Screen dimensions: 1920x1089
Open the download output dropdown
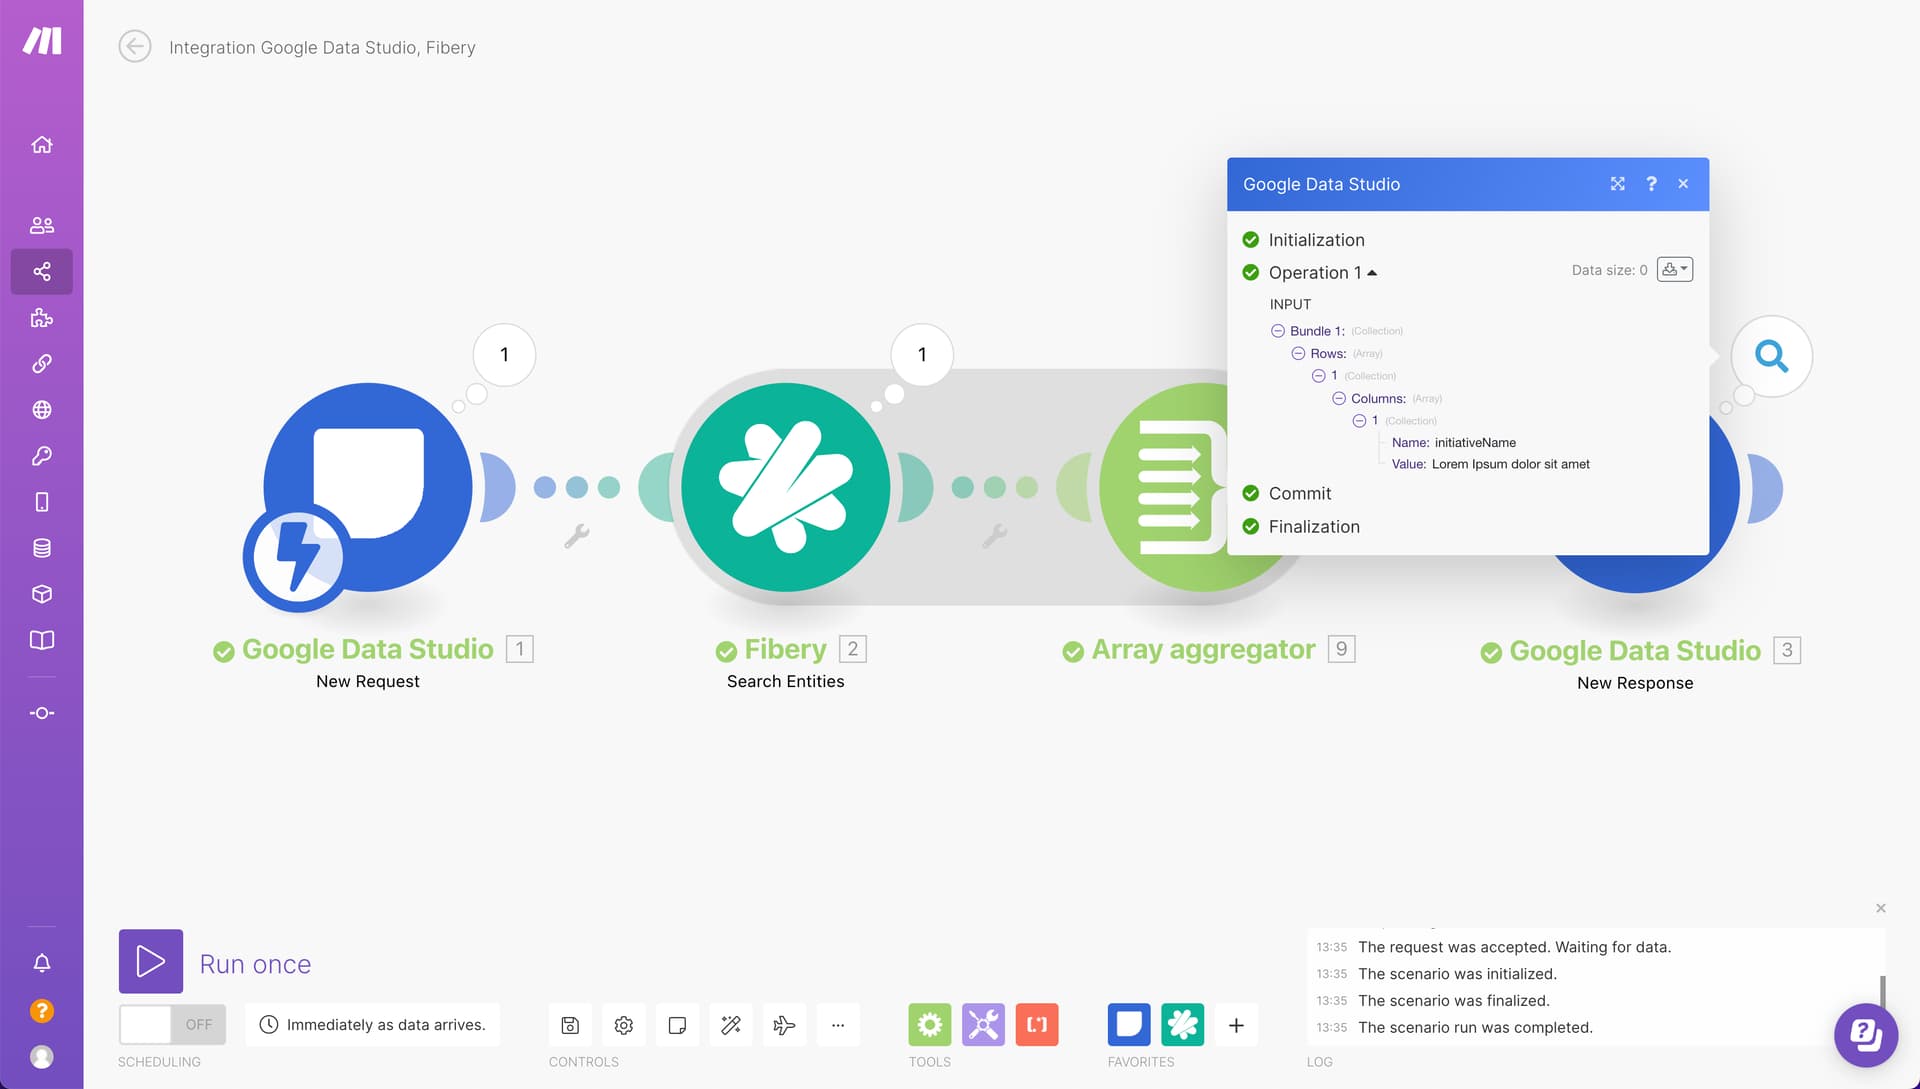(x=1675, y=269)
